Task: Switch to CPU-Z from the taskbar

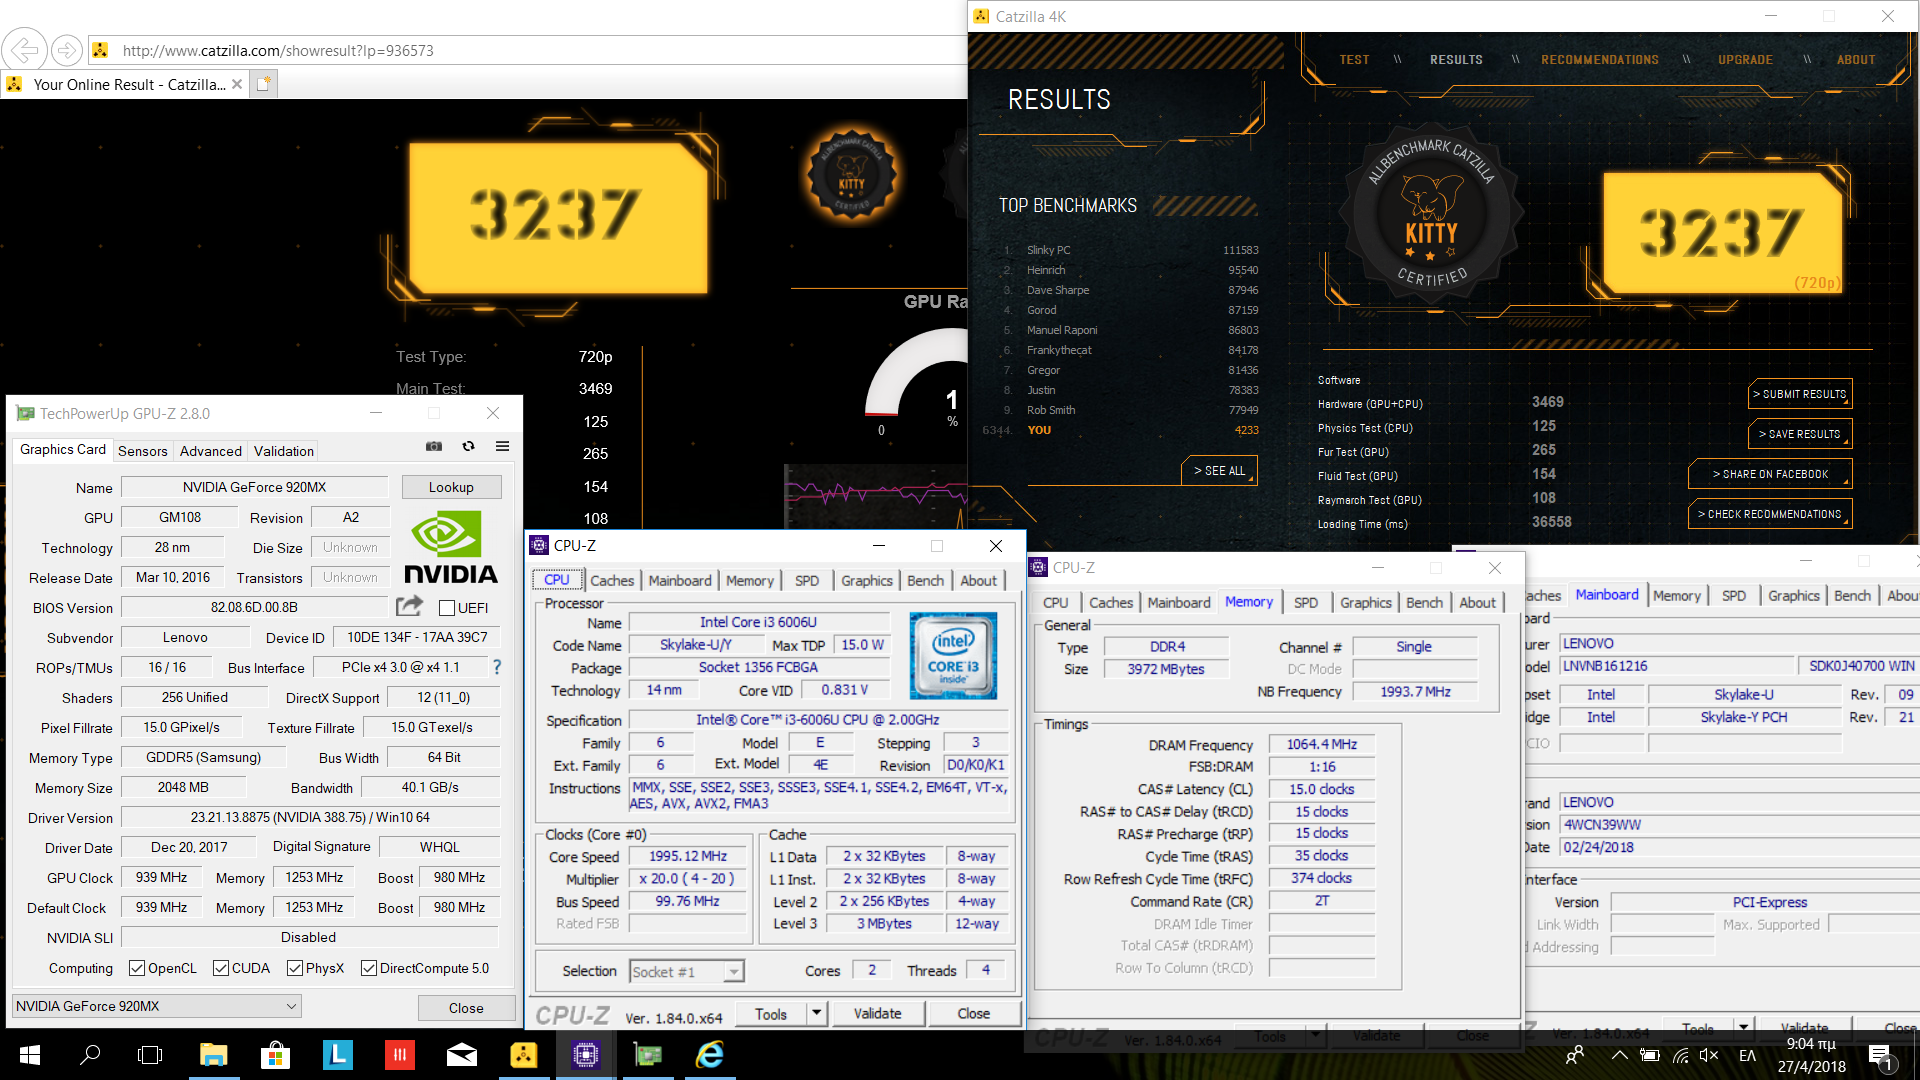Action: coord(586,1054)
